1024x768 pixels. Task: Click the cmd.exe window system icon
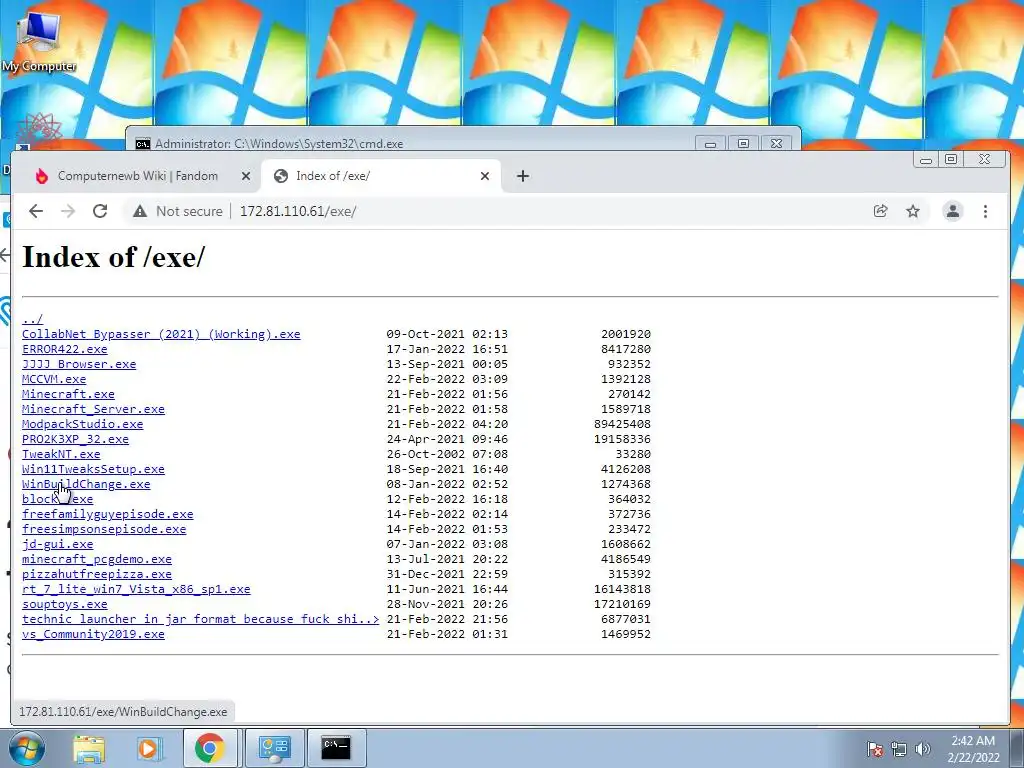click(x=142, y=144)
